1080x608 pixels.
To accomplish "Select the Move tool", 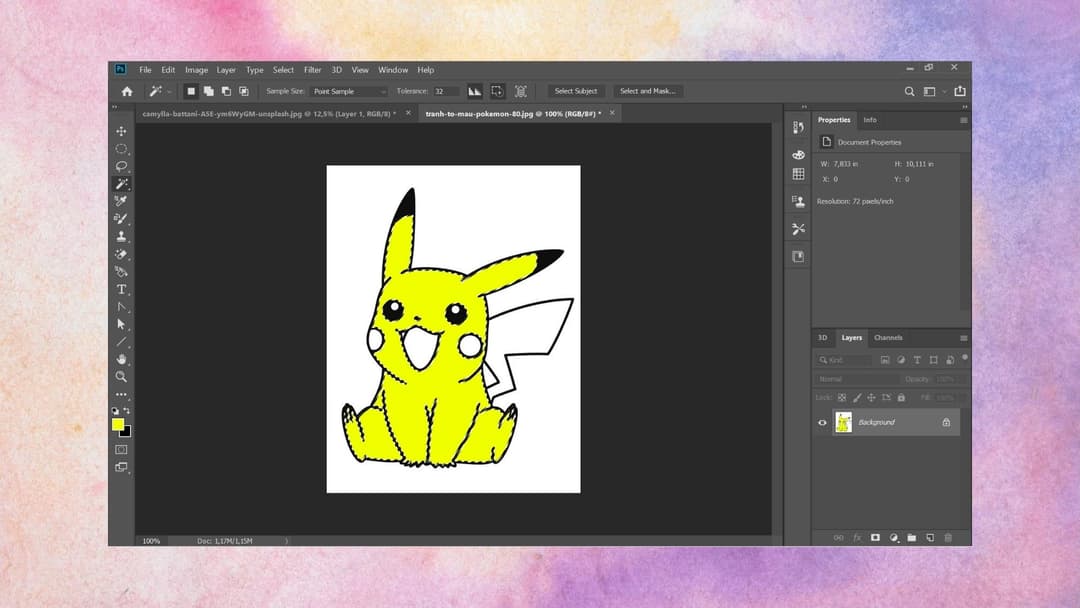I will coord(121,131).
